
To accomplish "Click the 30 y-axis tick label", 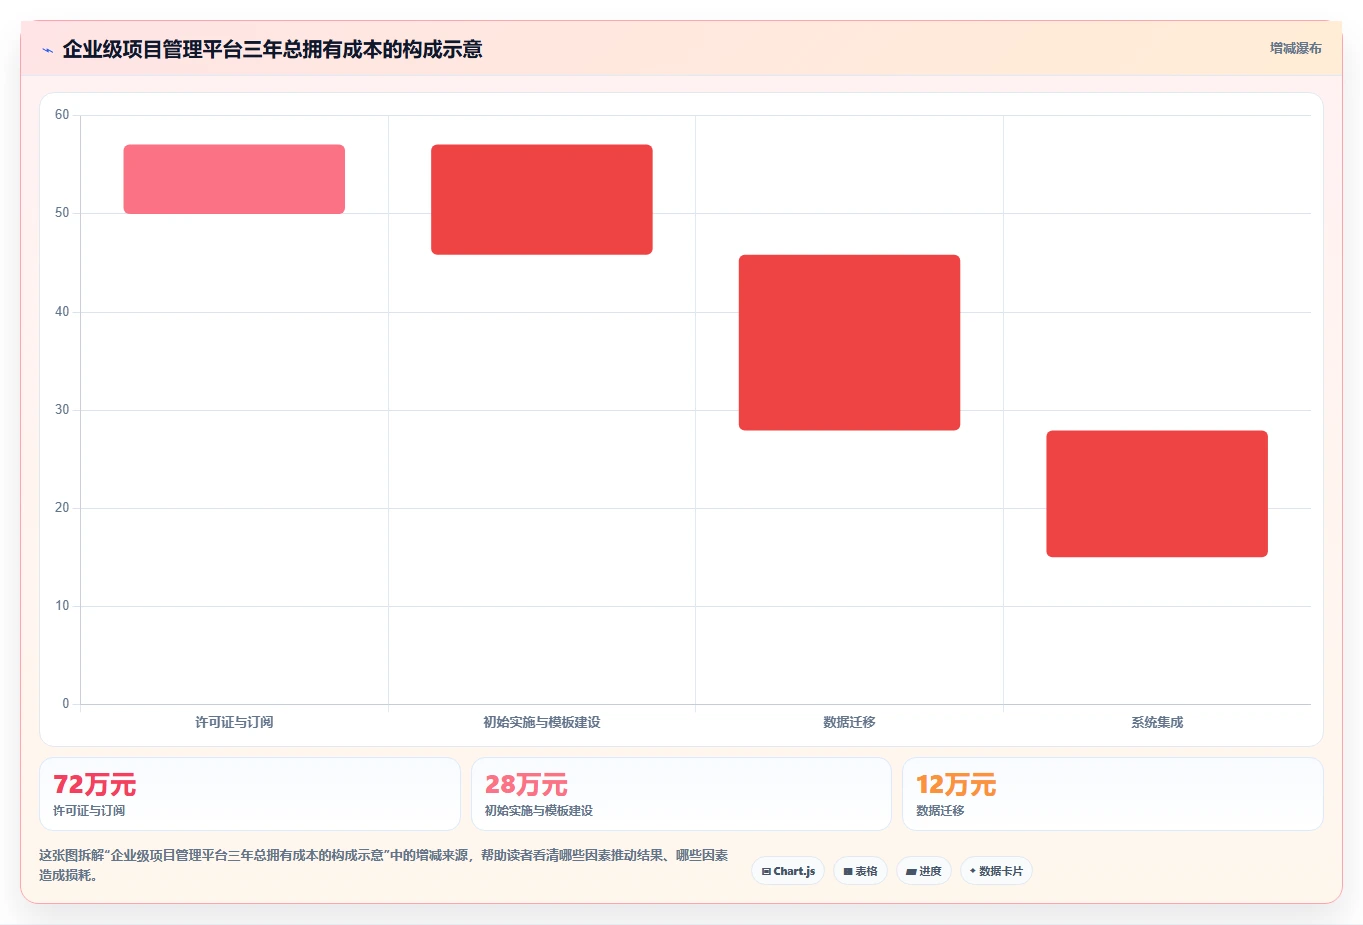I will point(62,410).
